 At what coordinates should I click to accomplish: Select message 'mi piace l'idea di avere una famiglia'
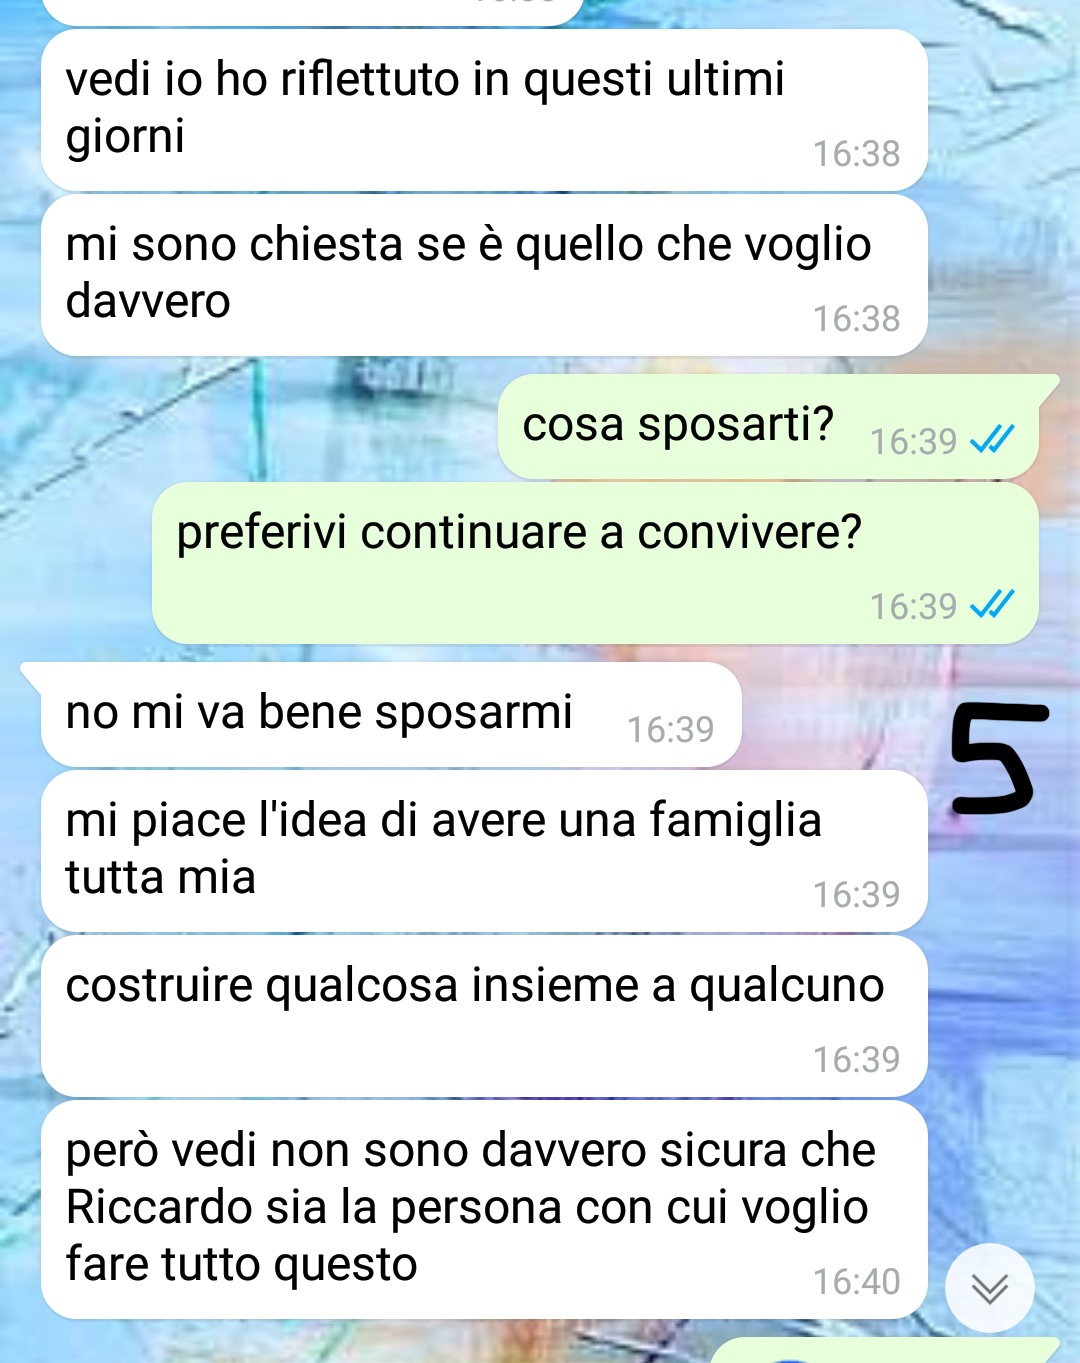[x=484, y=851]
